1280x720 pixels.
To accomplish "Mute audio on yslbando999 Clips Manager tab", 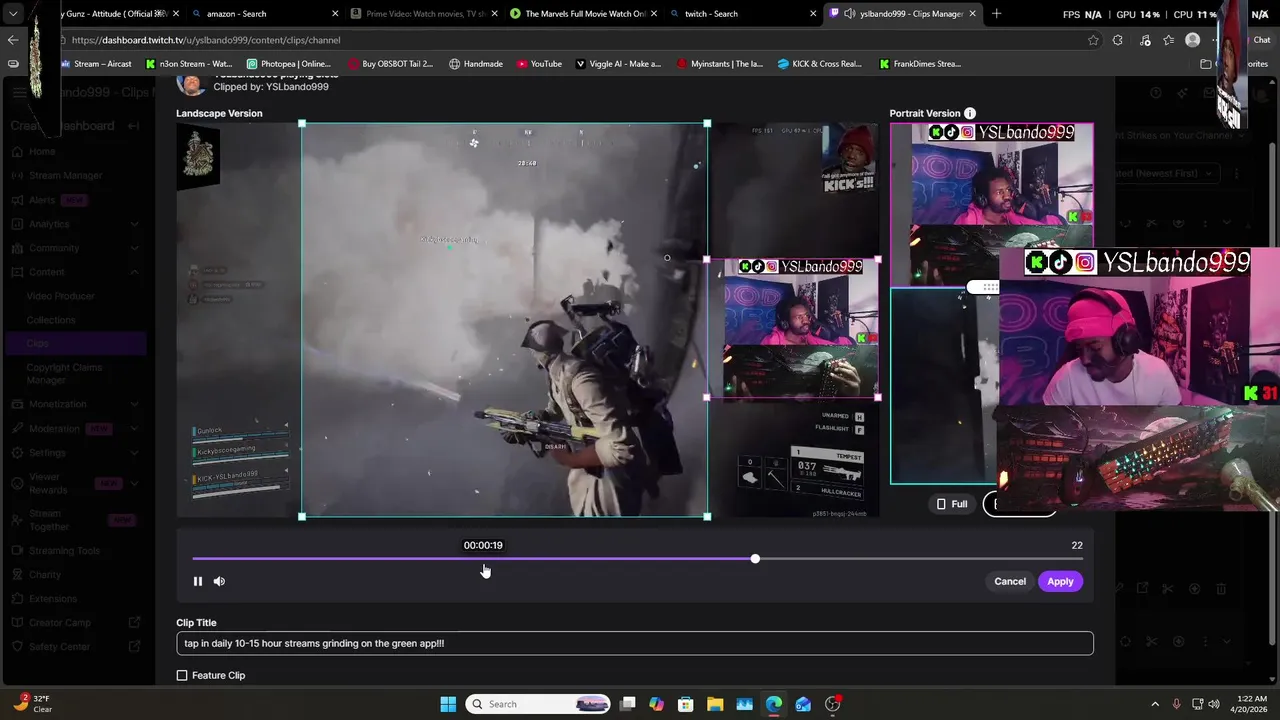I will point(849,14).
